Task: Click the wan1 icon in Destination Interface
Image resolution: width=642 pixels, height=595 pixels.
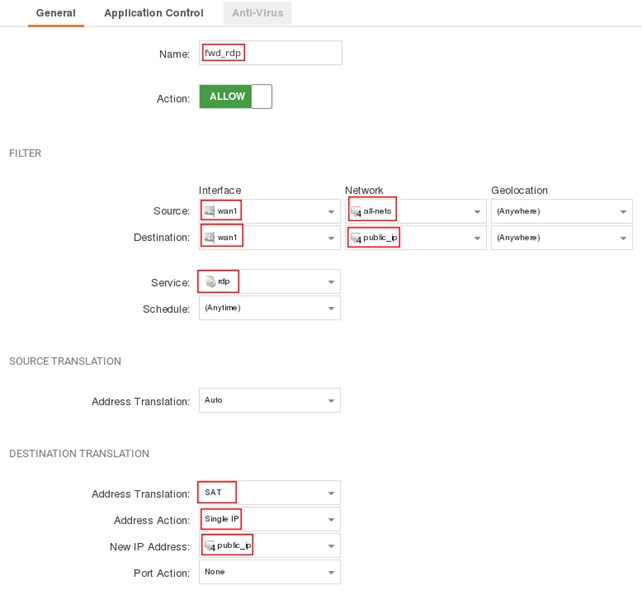Action: 210,238
